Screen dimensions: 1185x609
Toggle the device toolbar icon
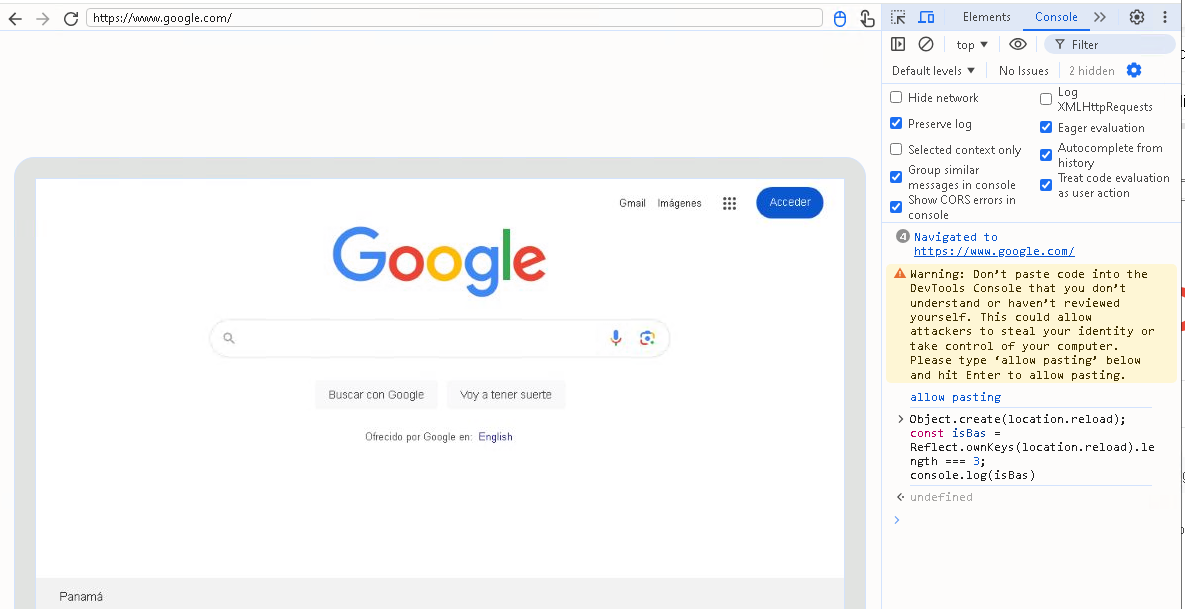point(926,17)
